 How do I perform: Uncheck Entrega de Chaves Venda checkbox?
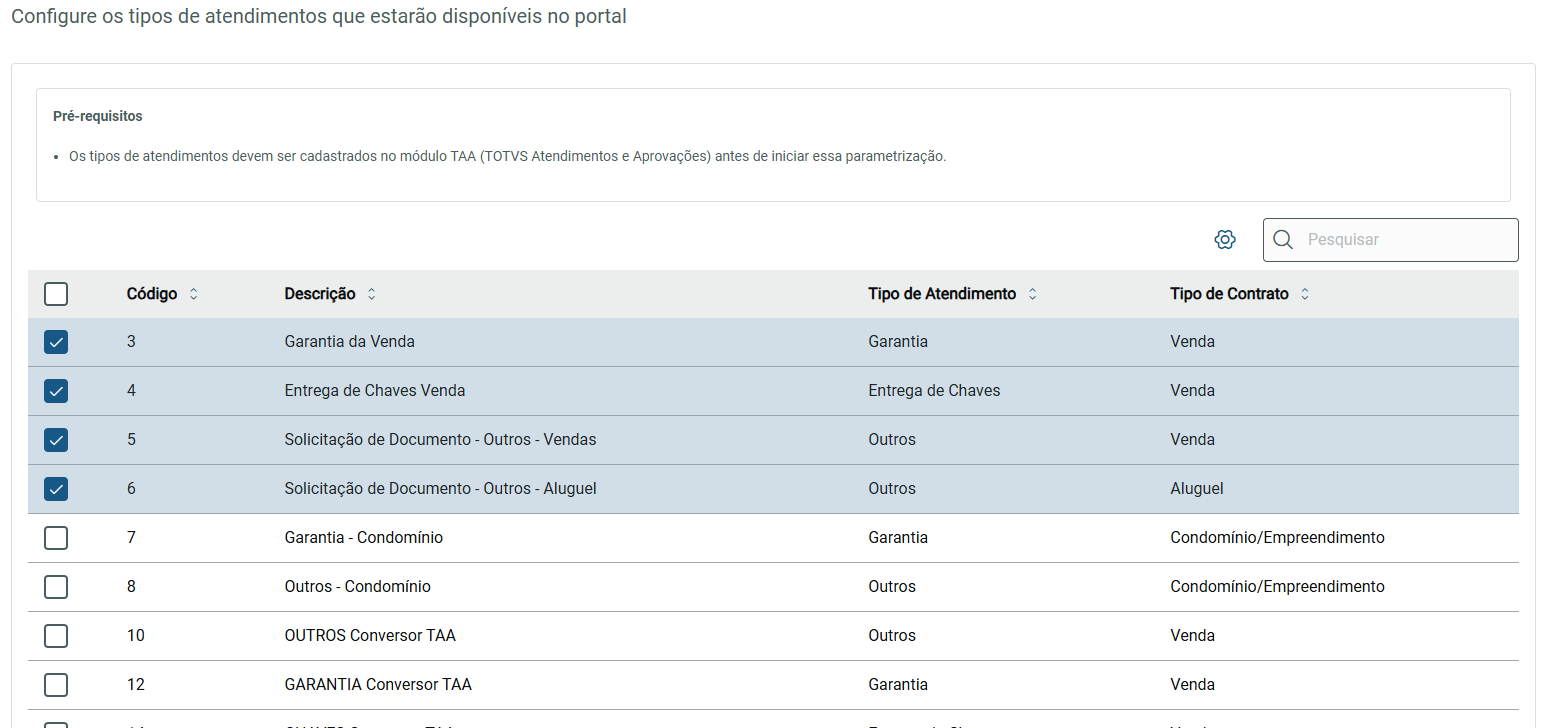[x=56, y=391]
